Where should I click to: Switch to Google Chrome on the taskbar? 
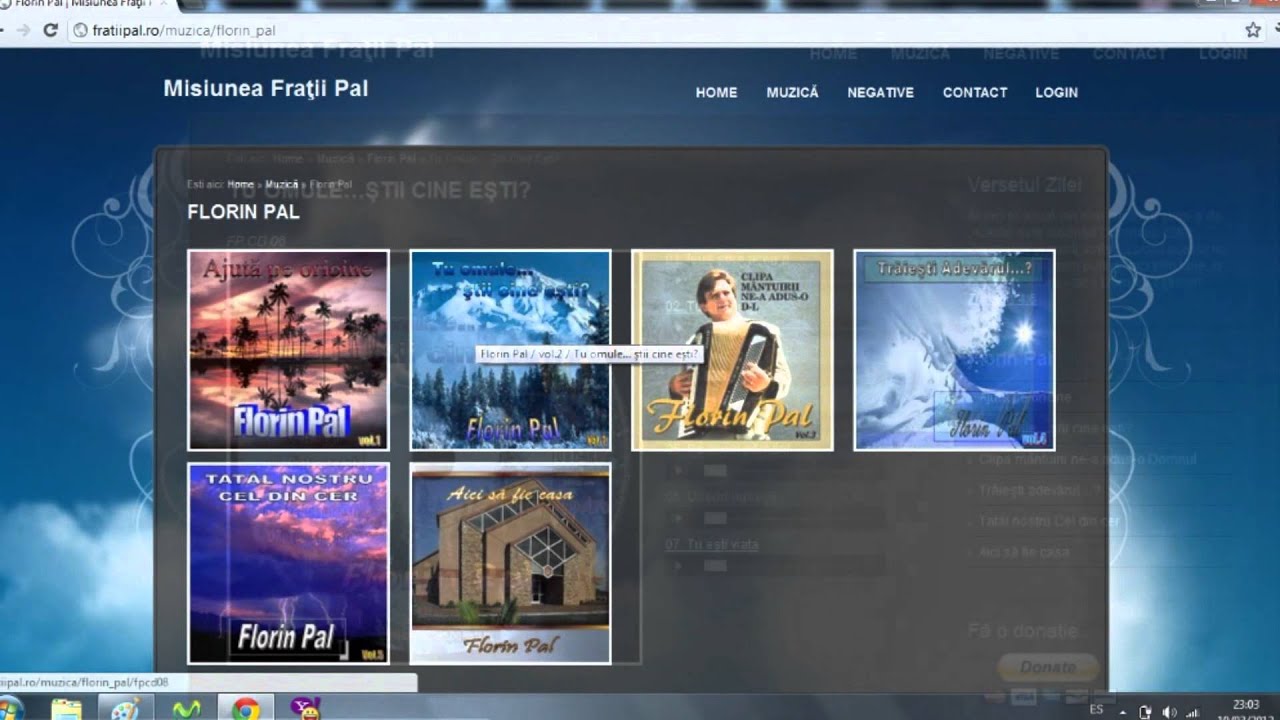pyautogui.click(x=246, y=708)
